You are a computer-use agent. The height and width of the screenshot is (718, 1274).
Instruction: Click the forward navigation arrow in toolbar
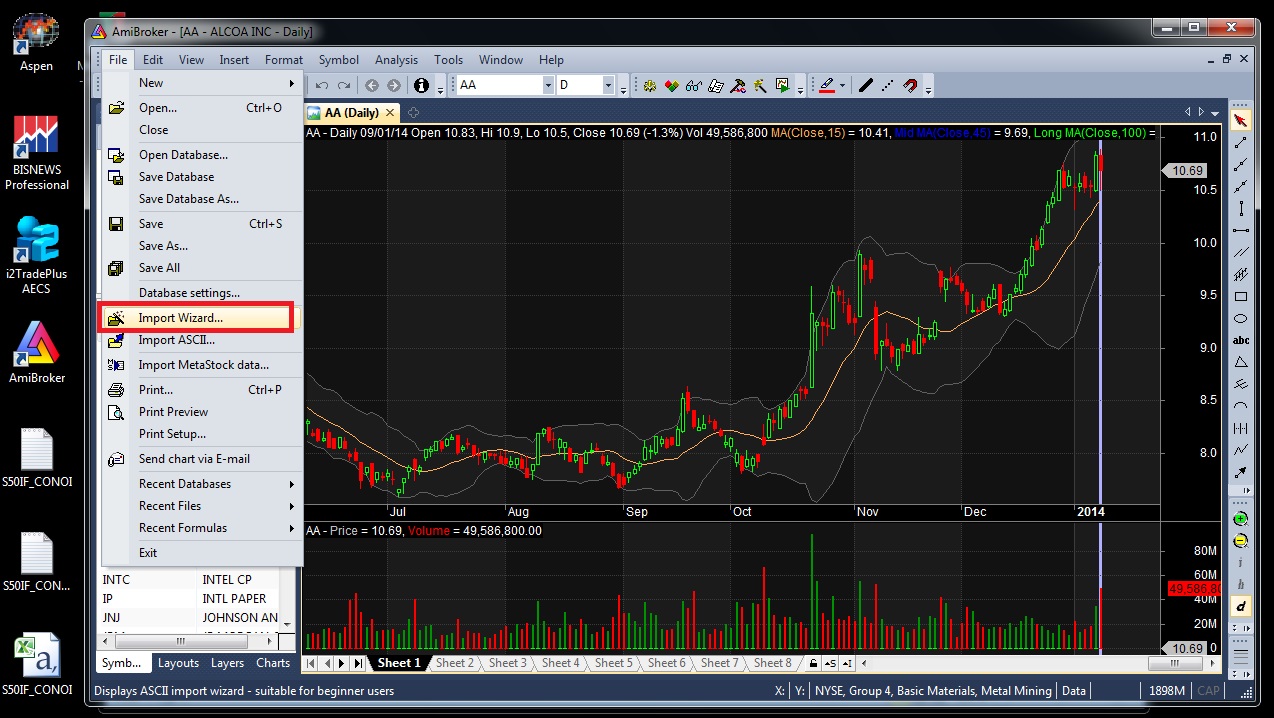pos(394,86)
